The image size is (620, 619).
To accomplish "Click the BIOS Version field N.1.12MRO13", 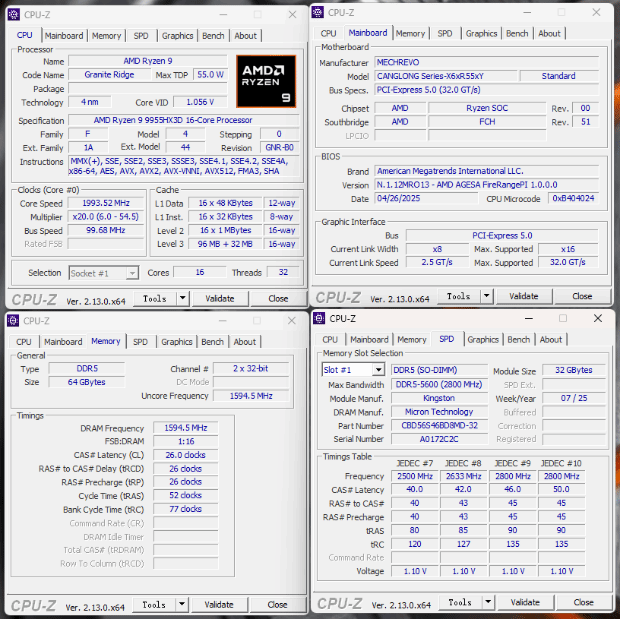I will (486, 185).
